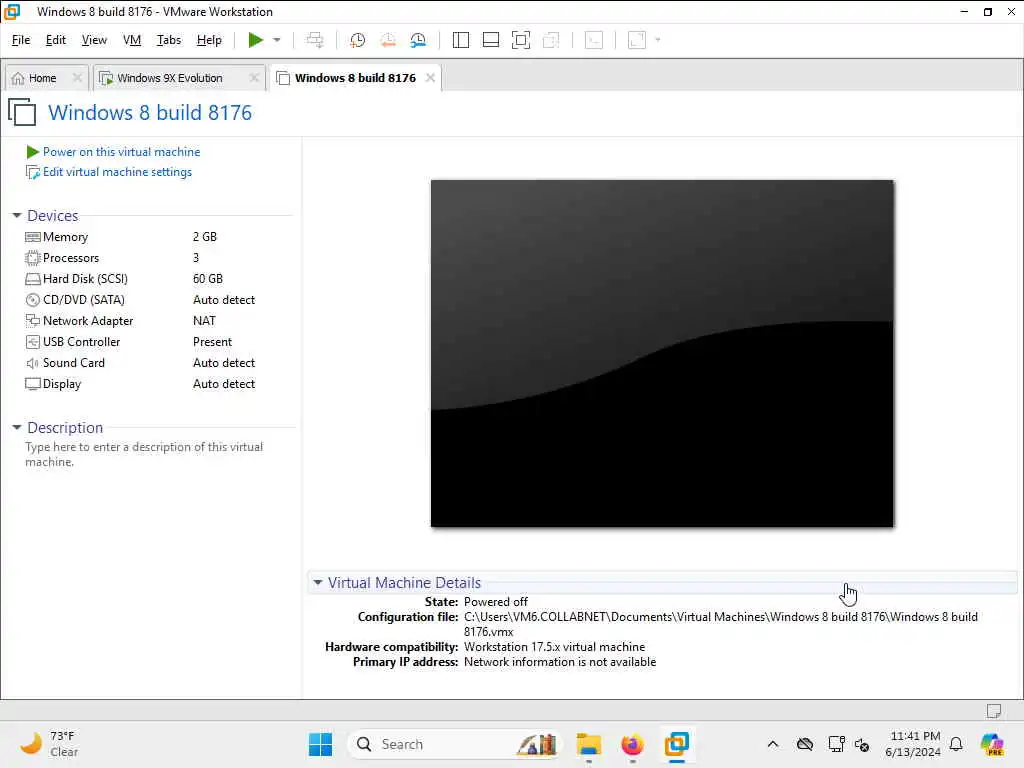This screenshot has height=768, width=1024.
Task: Click the hard disk drive icon
Action: pyautogui.click(x=33, y=279)
